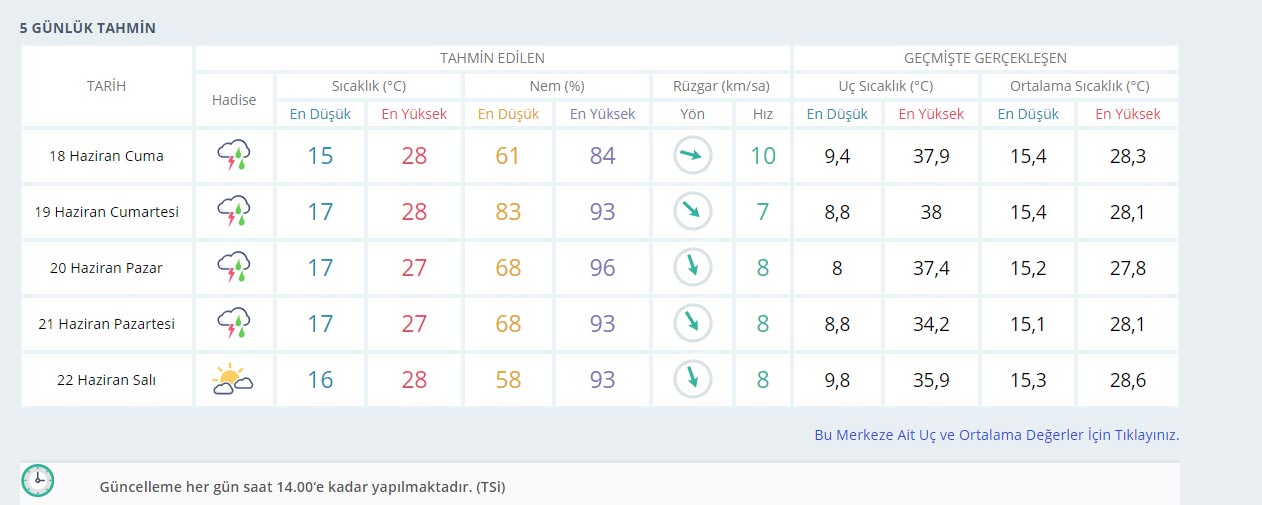
Task: Click the wind direction icon for 19 Haziran
Action: coord(692,212)
